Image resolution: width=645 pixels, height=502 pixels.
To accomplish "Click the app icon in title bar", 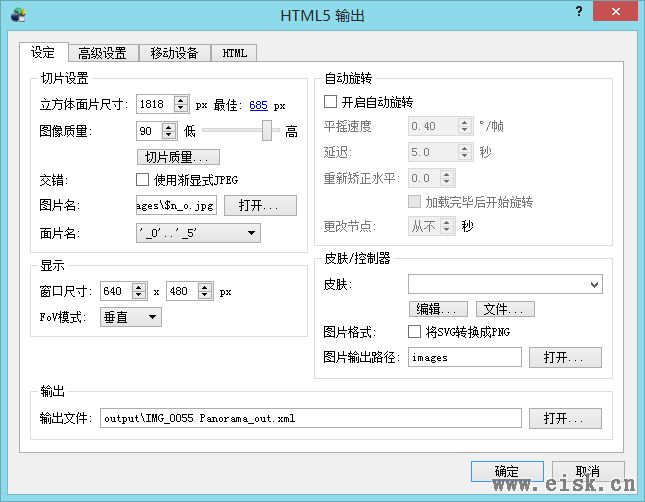I will point(18,15).
